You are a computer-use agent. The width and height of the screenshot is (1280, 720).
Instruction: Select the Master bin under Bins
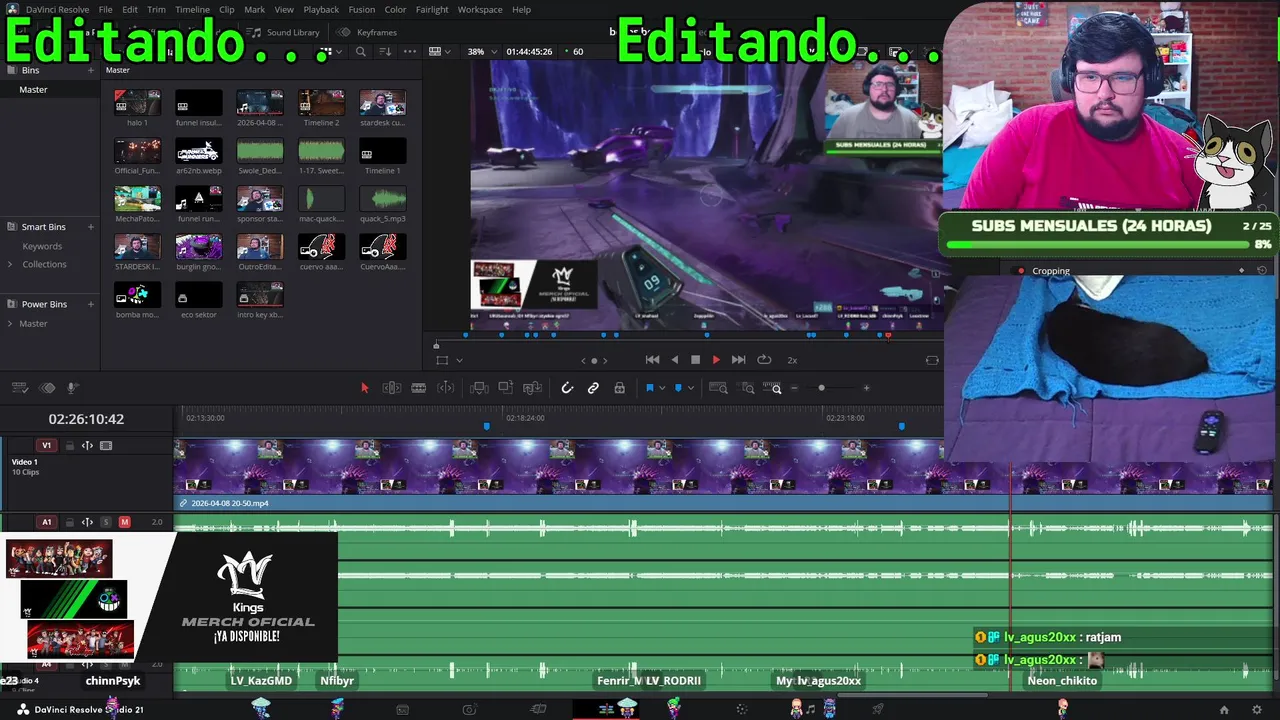click(x=33, y=90)
